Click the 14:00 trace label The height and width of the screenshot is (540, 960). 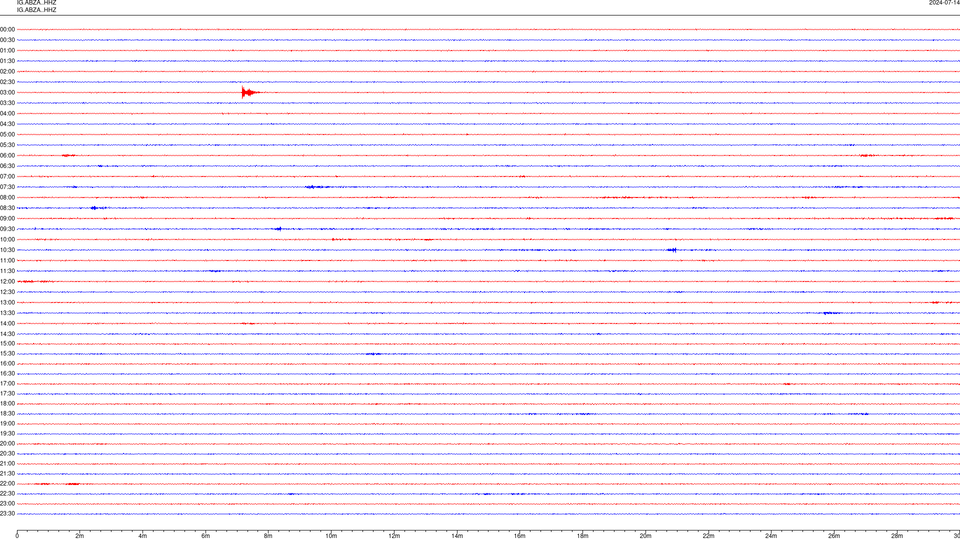[7, 323]
